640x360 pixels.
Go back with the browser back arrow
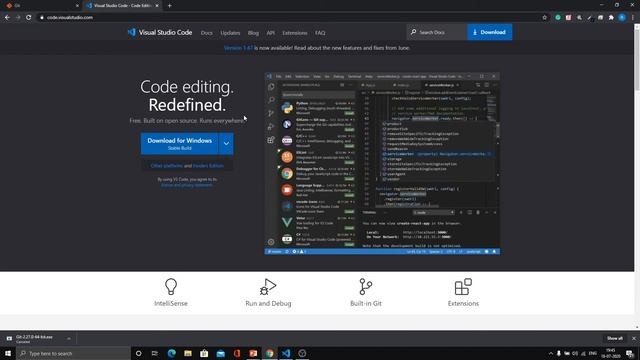pos(7,18)
